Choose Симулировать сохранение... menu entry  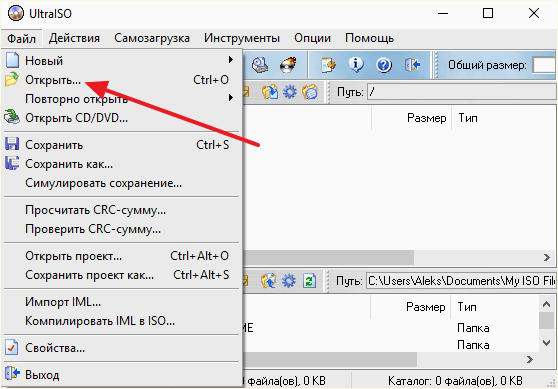(121, 183)
